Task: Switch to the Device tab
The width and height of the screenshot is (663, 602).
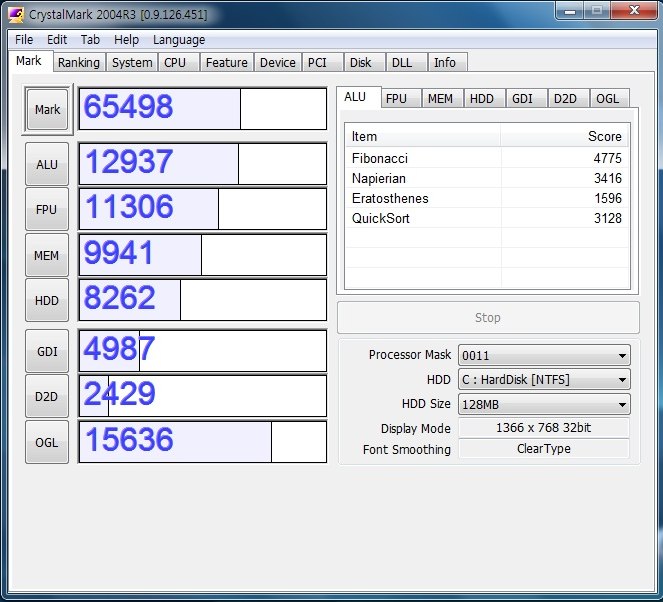Action: (x=277, y=63)
